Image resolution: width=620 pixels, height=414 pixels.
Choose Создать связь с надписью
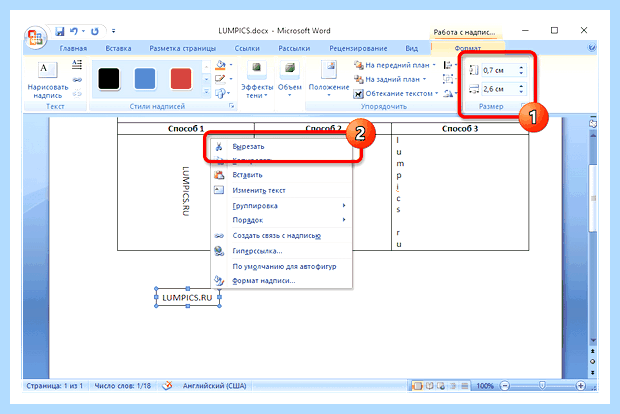point(282,236)
